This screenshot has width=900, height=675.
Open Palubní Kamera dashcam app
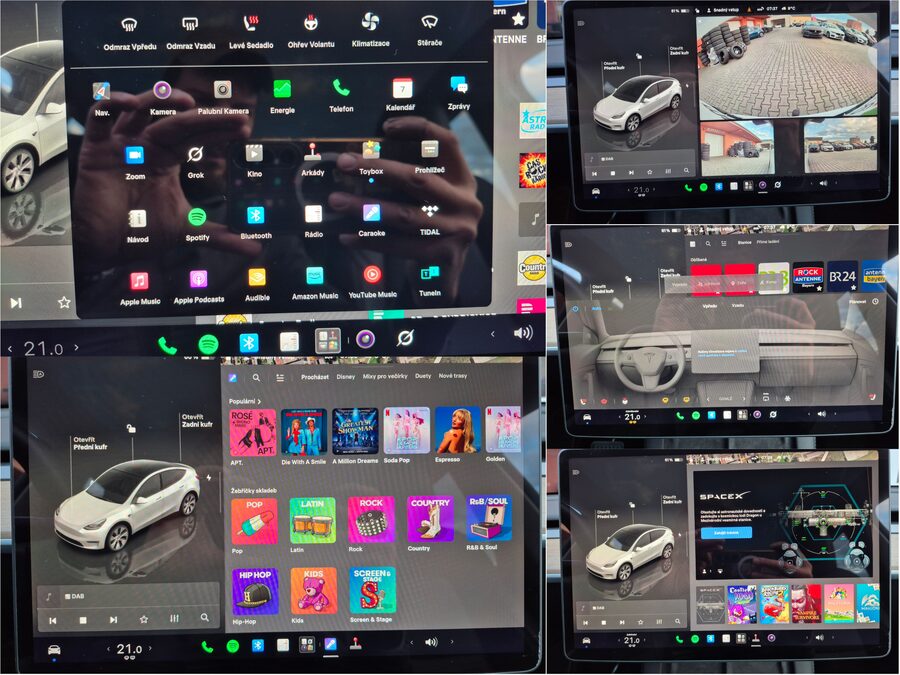click(x=223, y=90)
